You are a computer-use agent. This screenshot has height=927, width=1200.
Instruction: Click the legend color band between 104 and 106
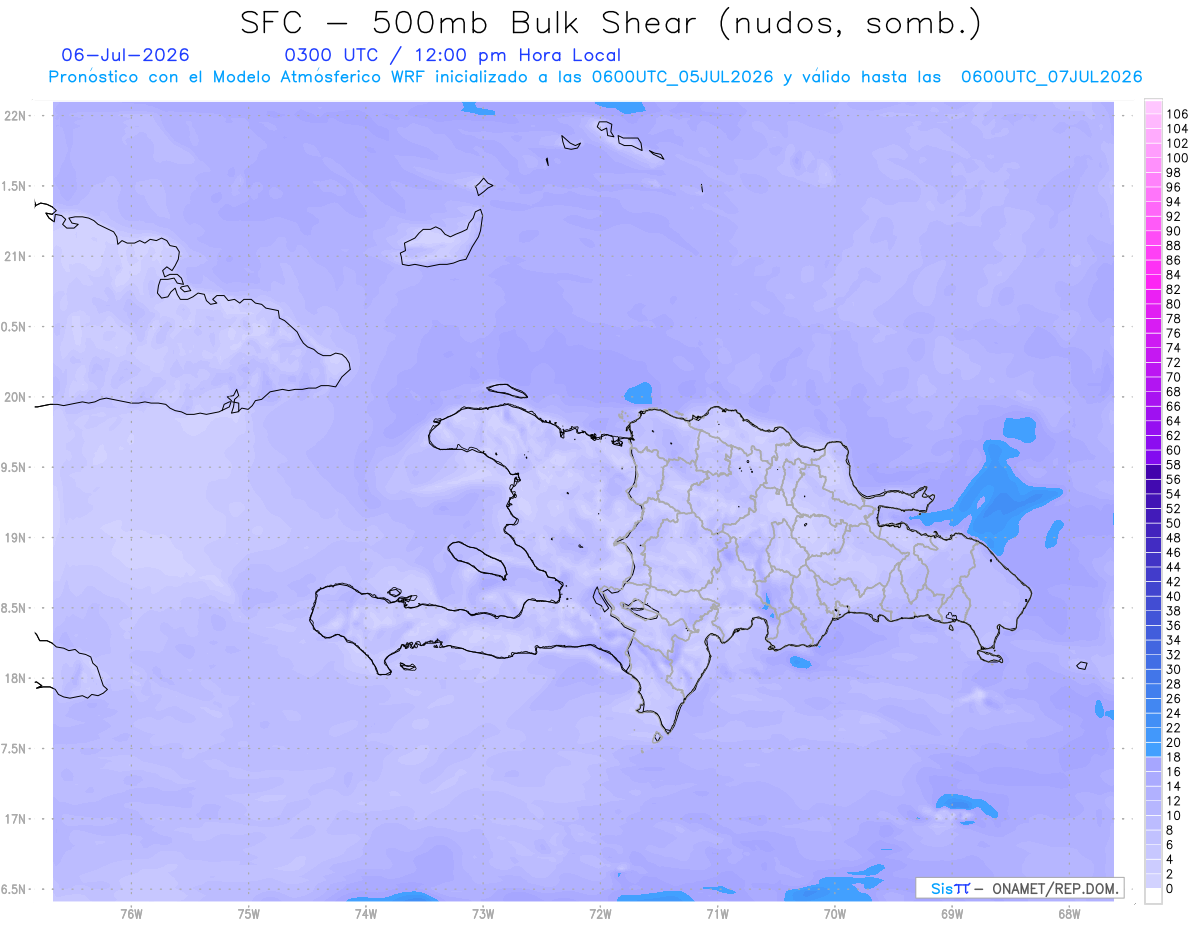click(1153, 121)
